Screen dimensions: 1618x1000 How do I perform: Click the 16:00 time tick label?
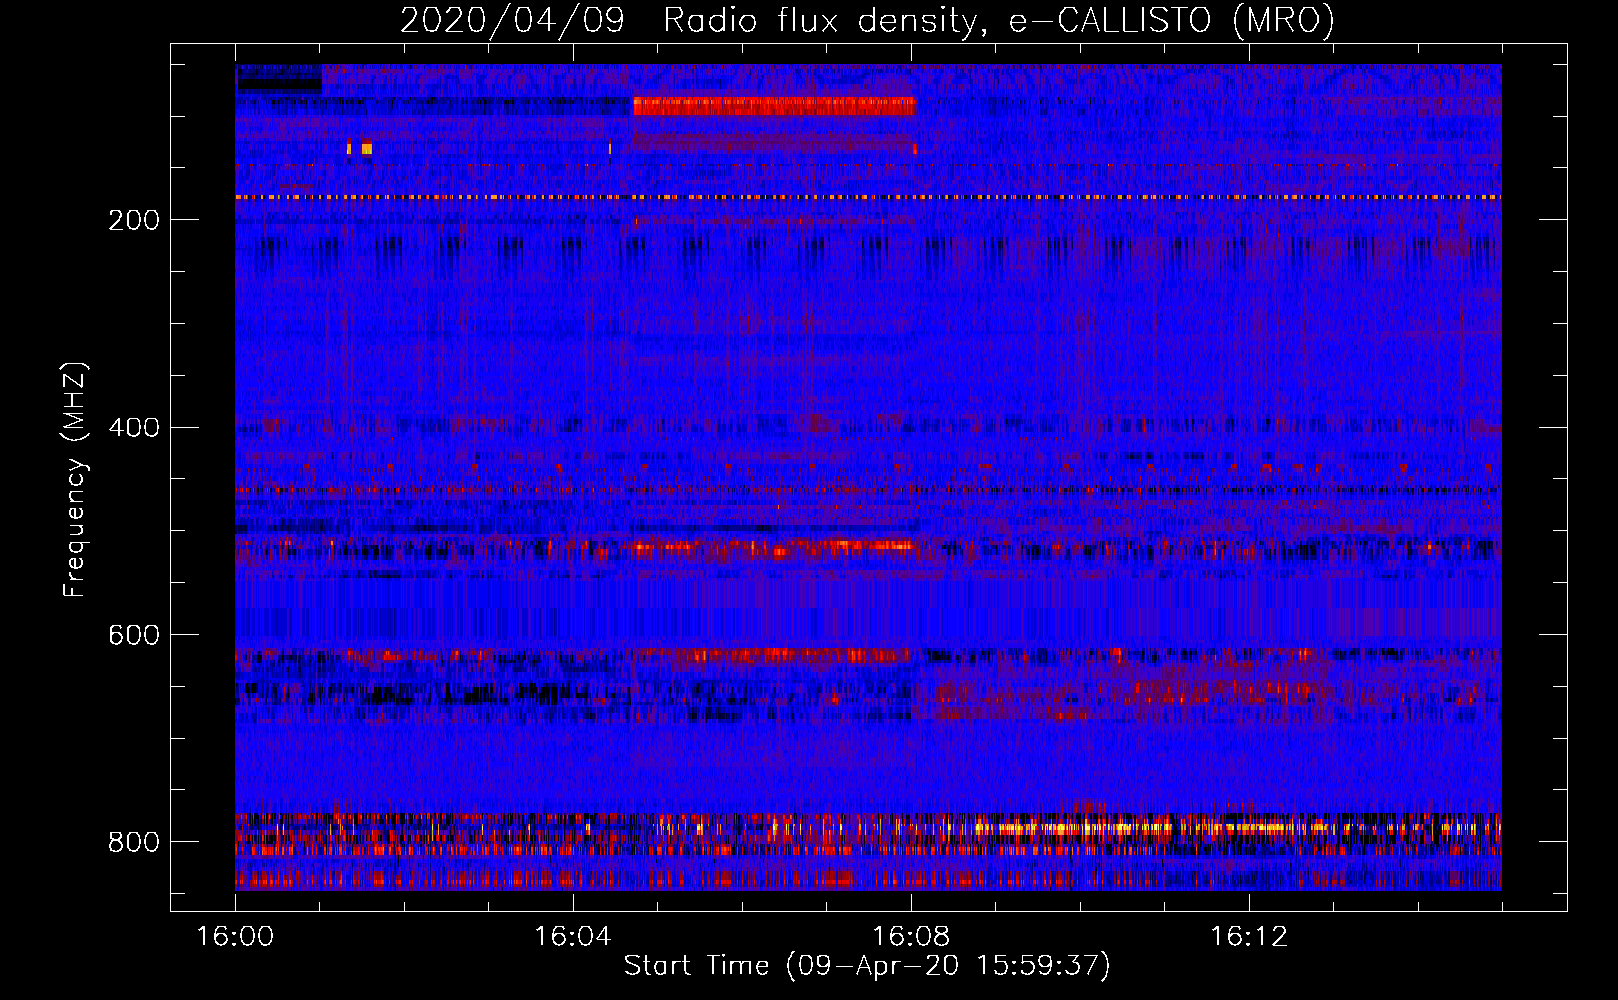pos(235,937)
